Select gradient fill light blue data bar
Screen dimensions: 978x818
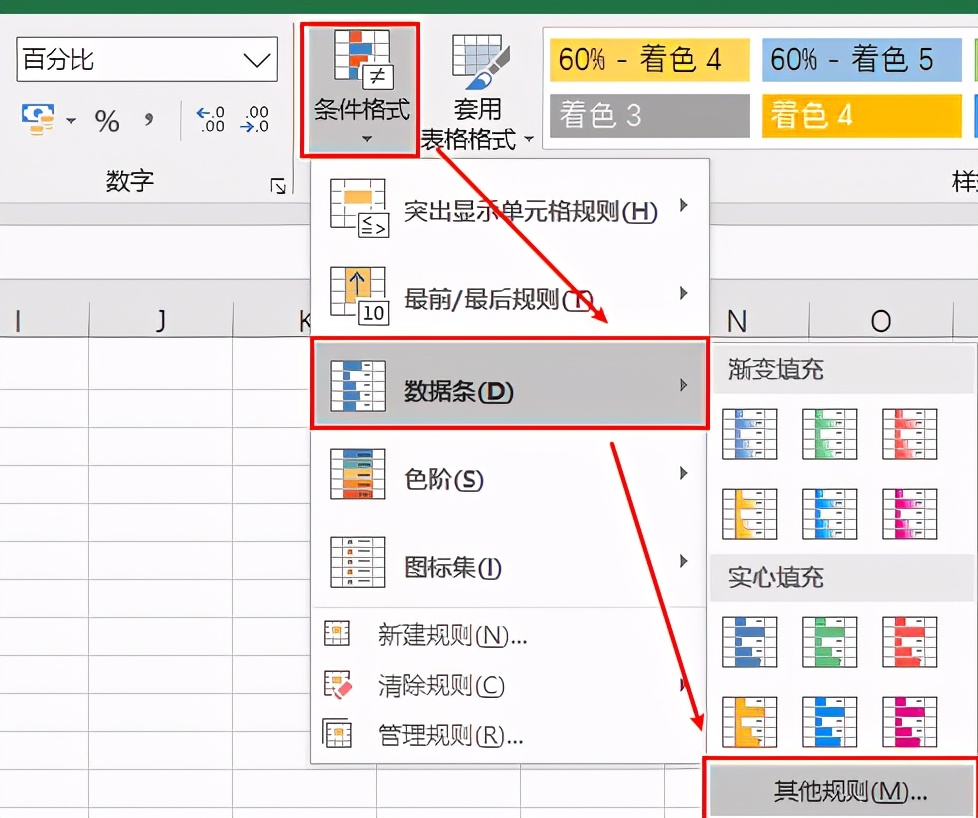829,514
